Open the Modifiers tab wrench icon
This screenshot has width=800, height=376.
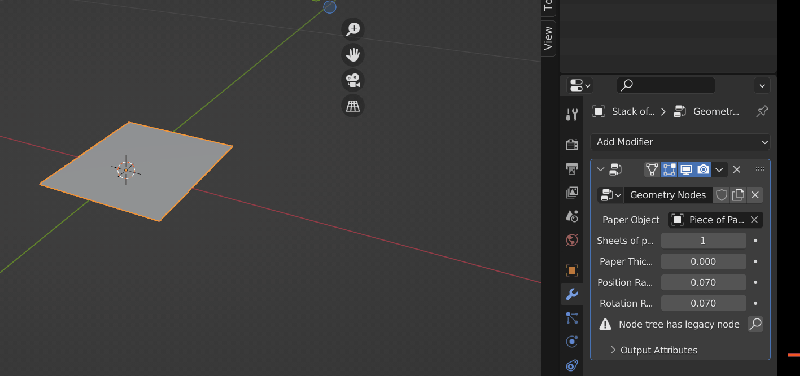pos(572,294)
